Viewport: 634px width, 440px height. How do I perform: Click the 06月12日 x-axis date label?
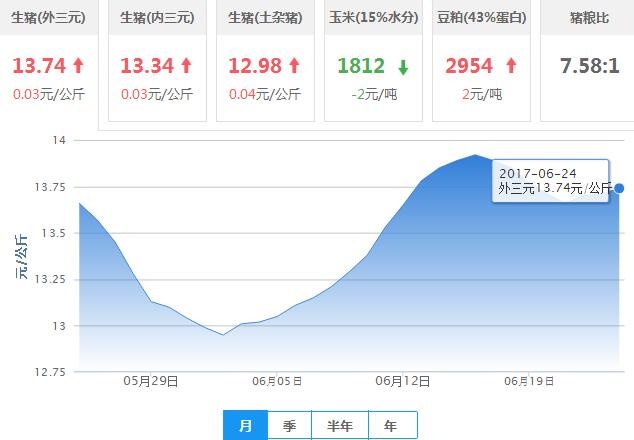(402, 381)
